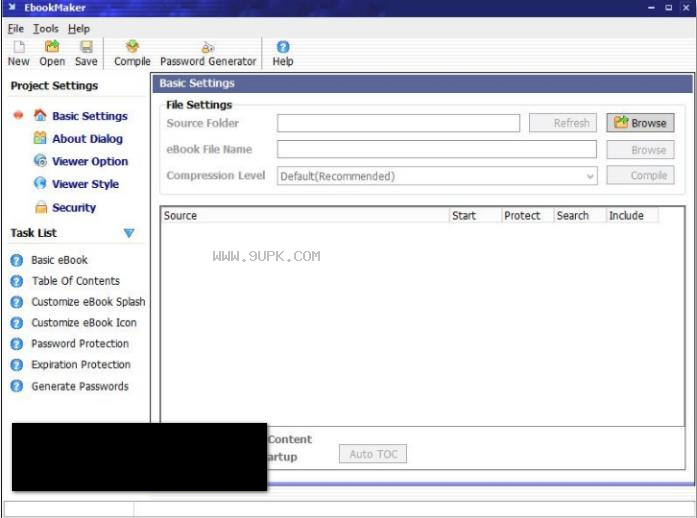
Task: Go to About Dialog settings
Action: pyautogui.click(x=87, y=139)
